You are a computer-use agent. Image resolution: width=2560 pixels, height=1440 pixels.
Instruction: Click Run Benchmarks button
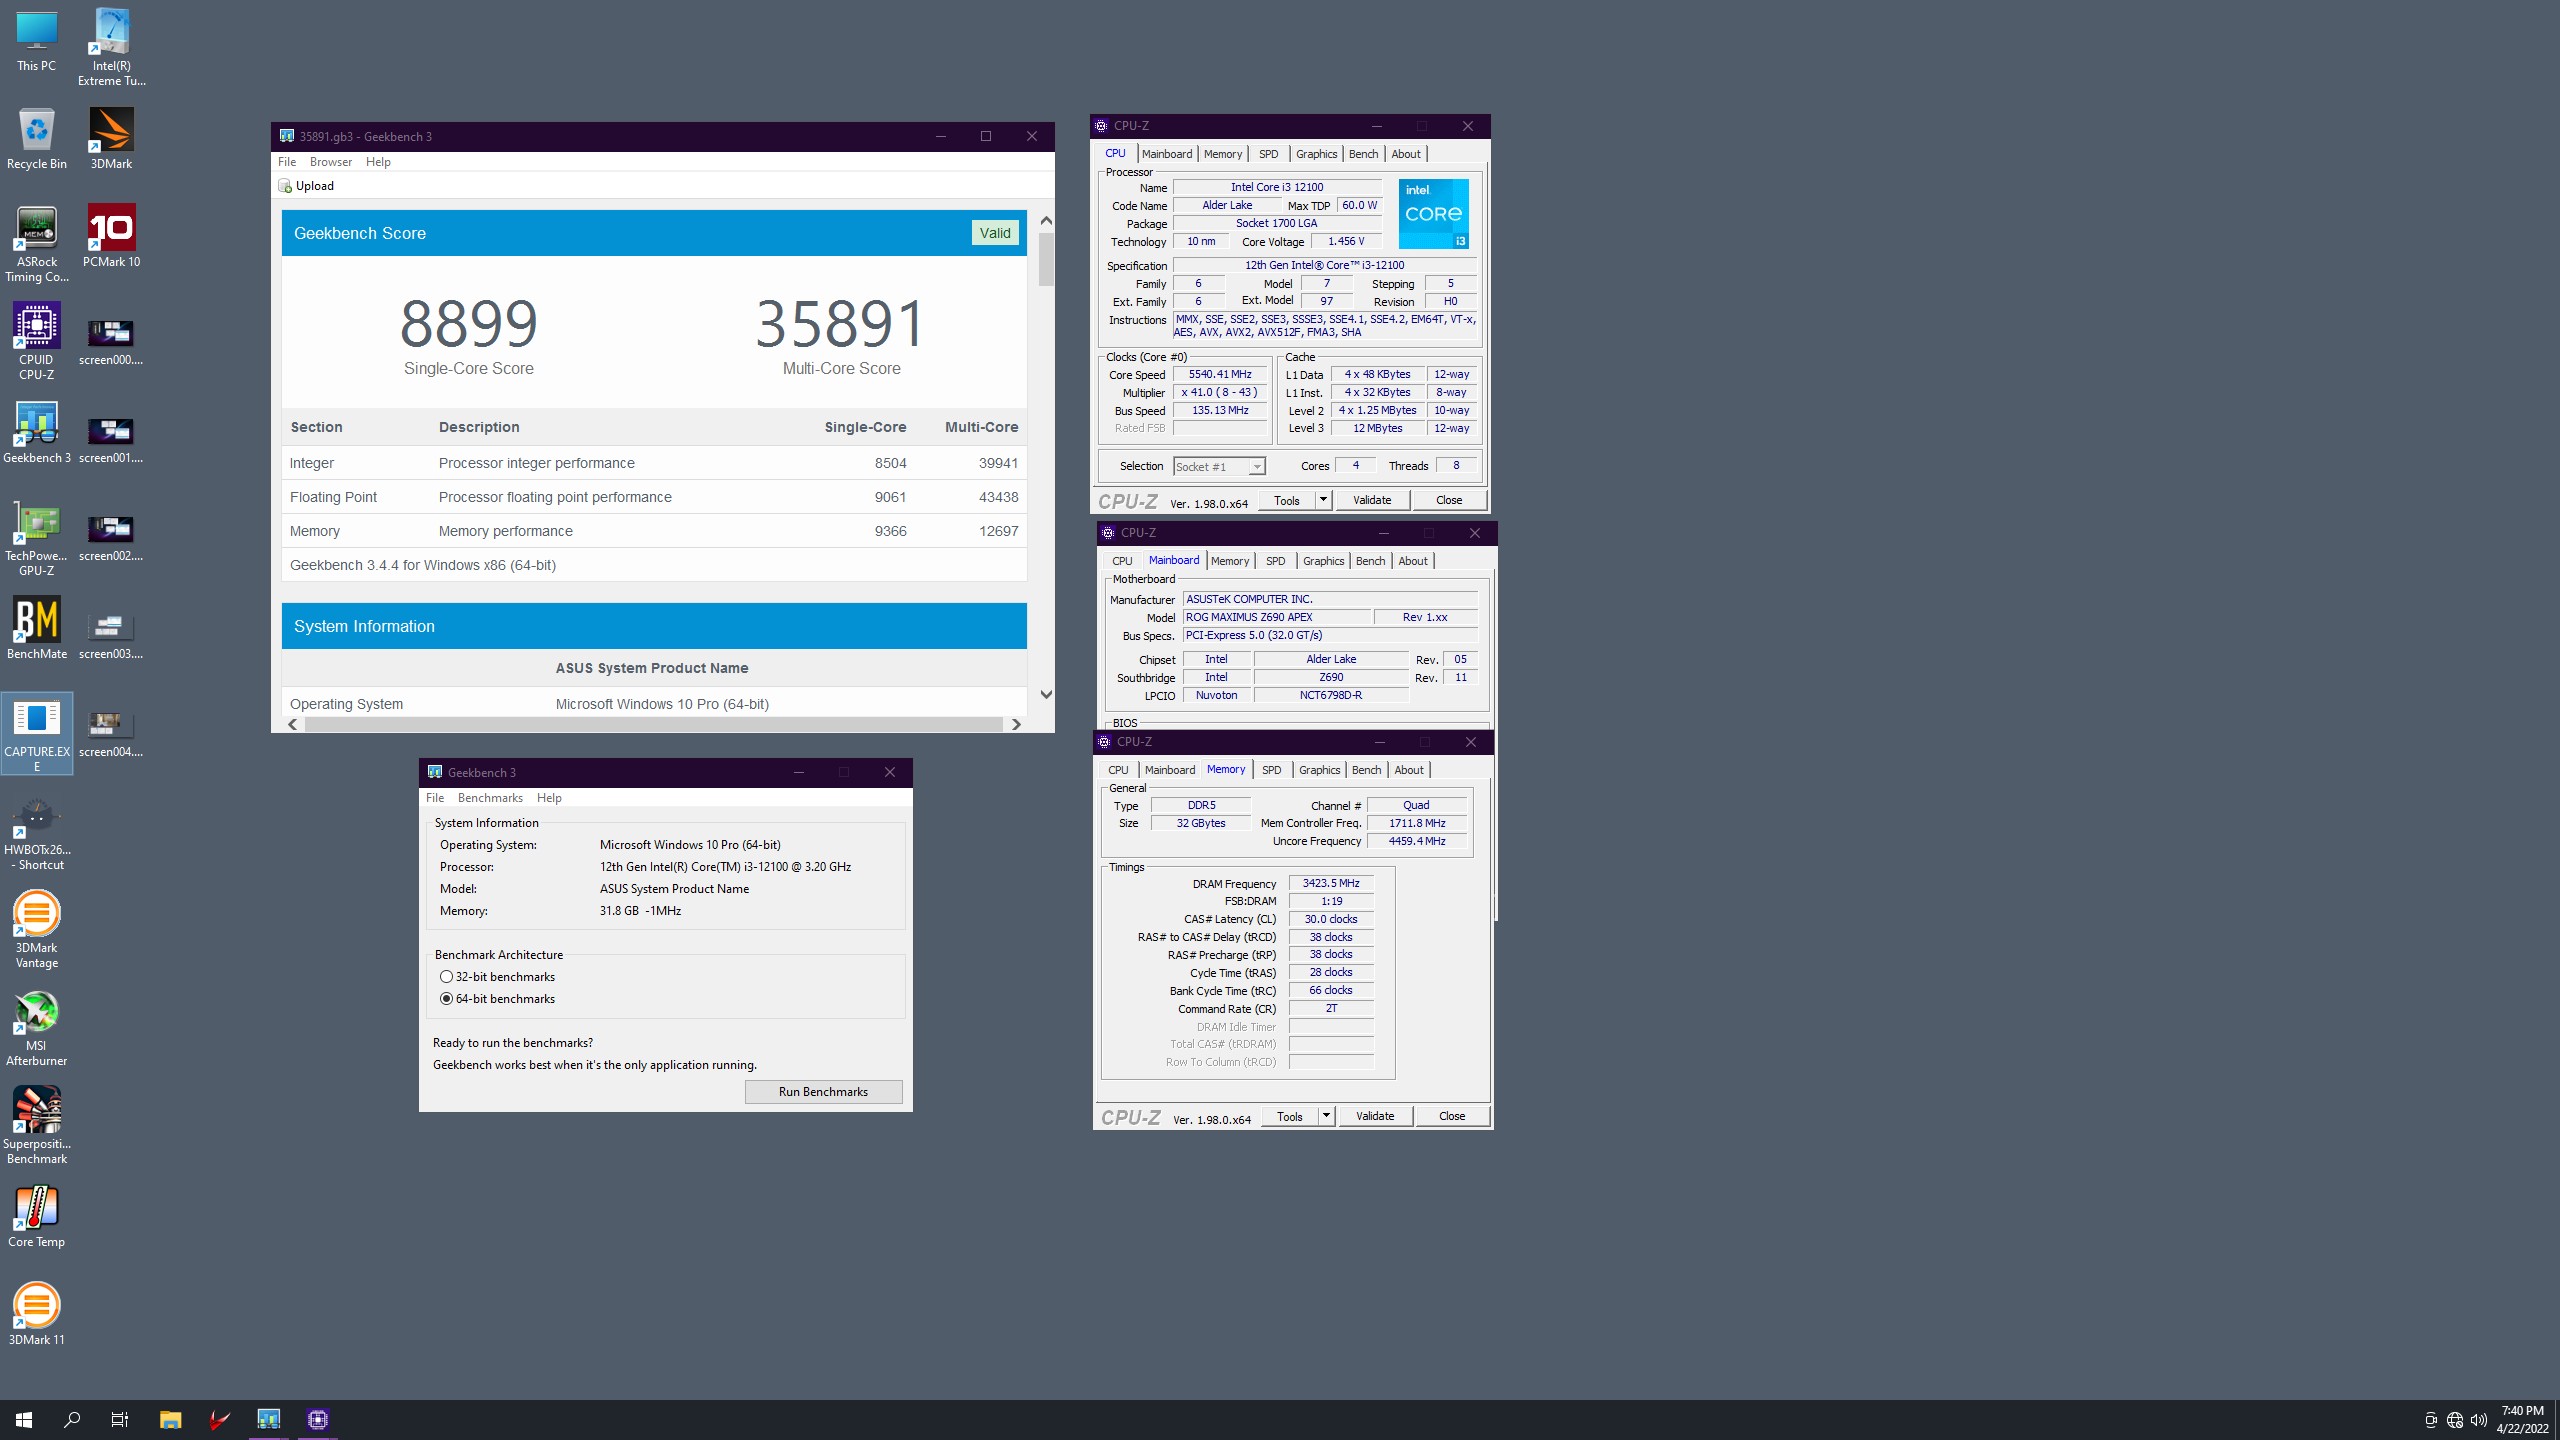pyautogui.click(x=823, y=1092)
